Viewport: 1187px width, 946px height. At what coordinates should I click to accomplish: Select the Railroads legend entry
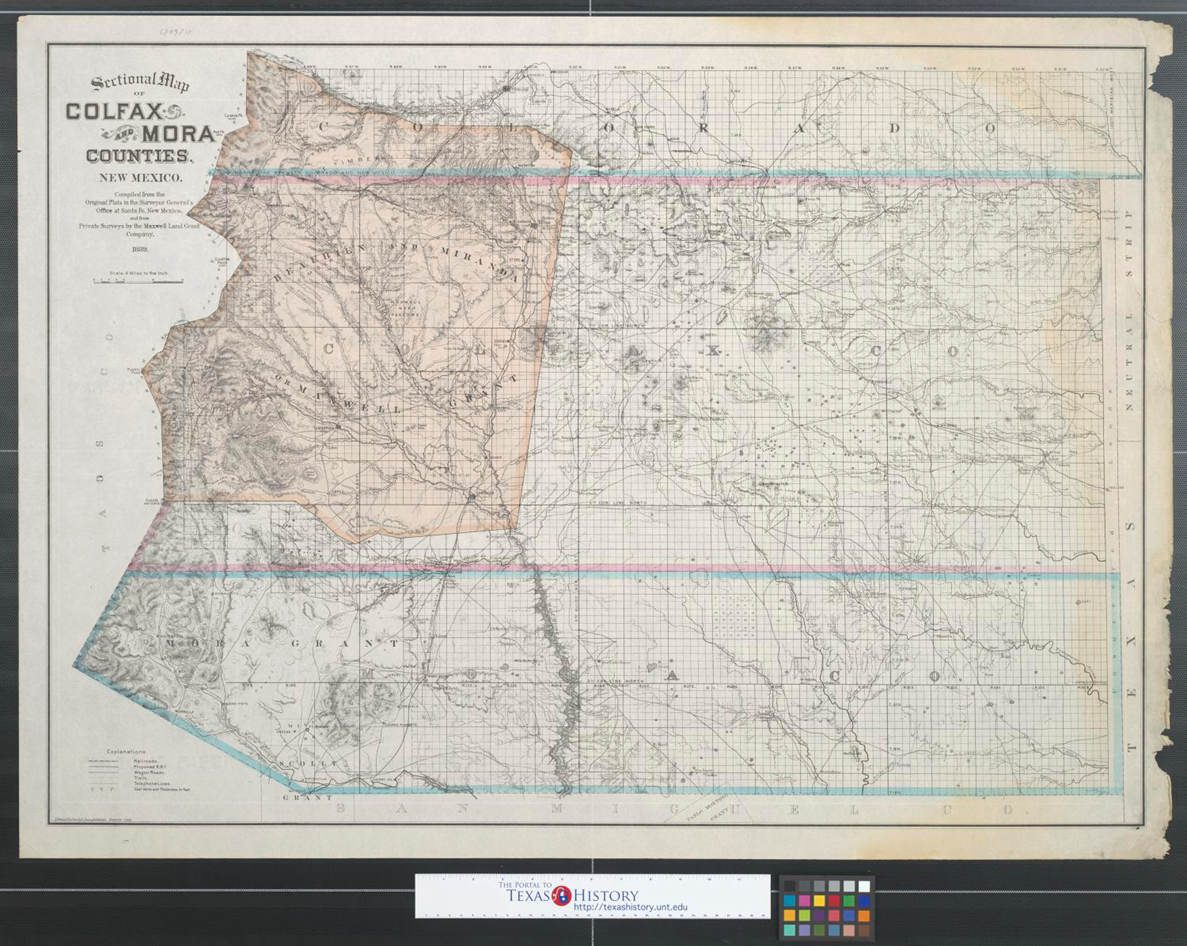pos(145,759)
